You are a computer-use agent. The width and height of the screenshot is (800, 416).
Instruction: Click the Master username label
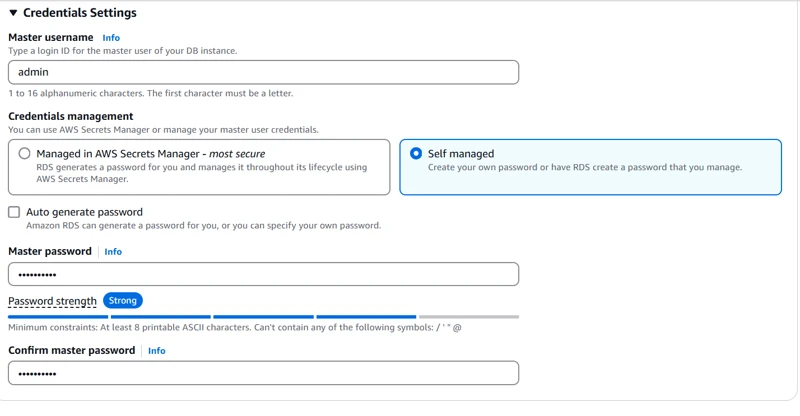pos(51,38)
